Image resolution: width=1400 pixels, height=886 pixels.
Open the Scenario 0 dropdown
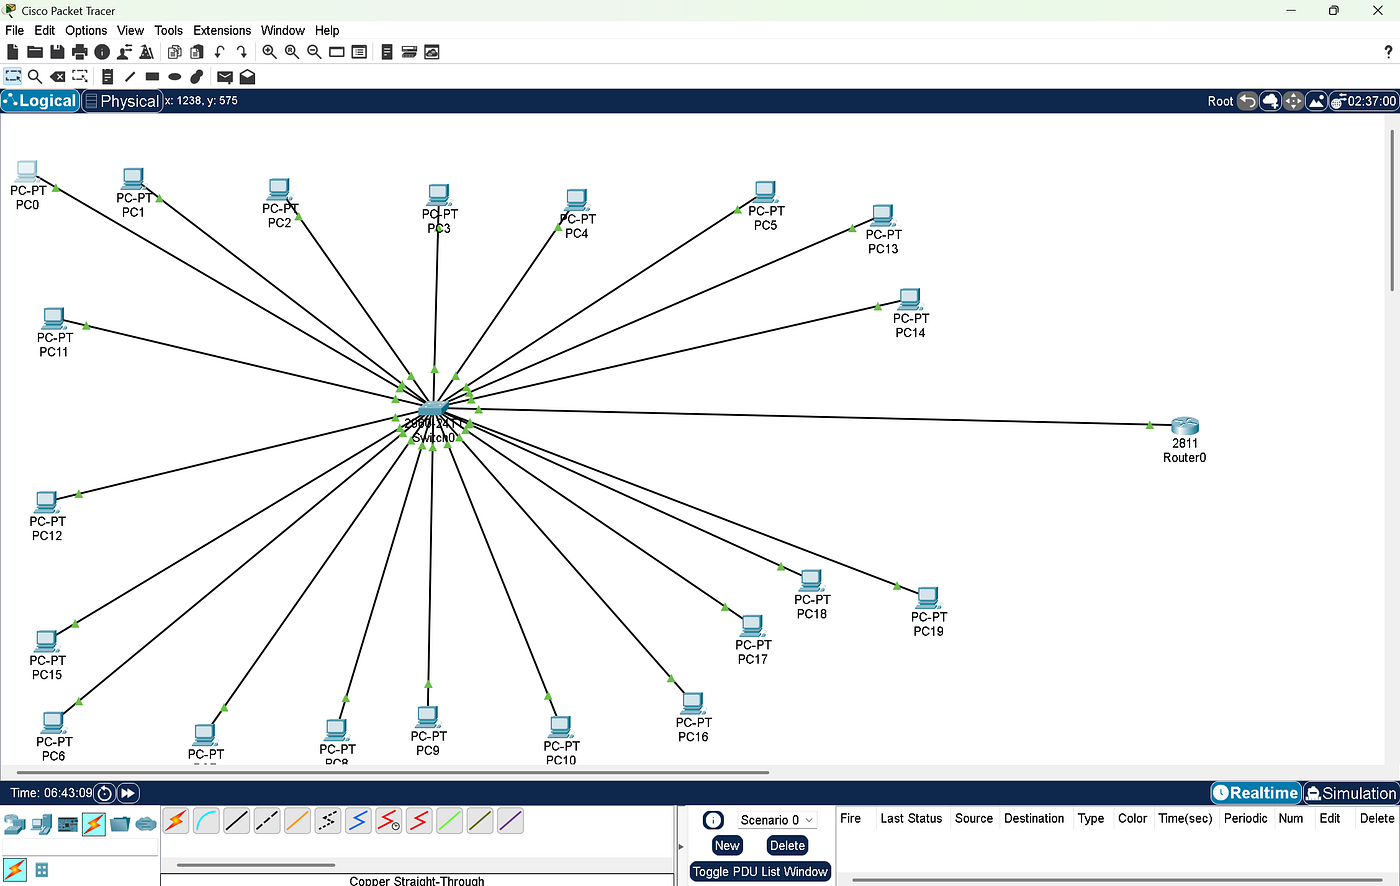(777, 820)
